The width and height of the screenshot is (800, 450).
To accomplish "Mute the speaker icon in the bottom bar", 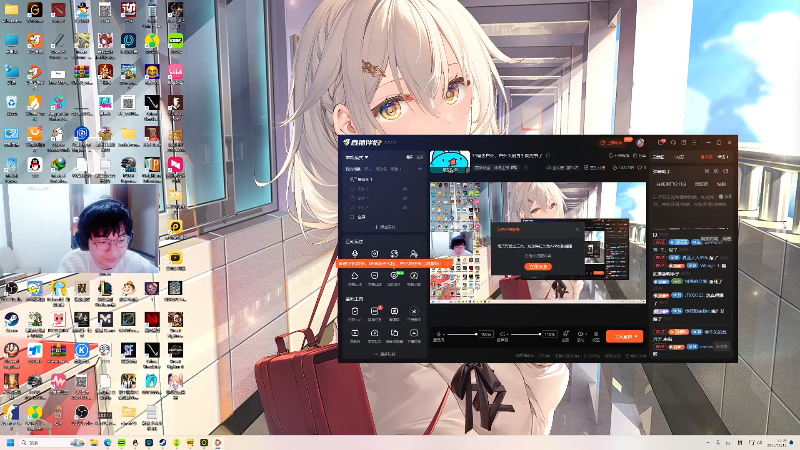I will coord(502,334).
